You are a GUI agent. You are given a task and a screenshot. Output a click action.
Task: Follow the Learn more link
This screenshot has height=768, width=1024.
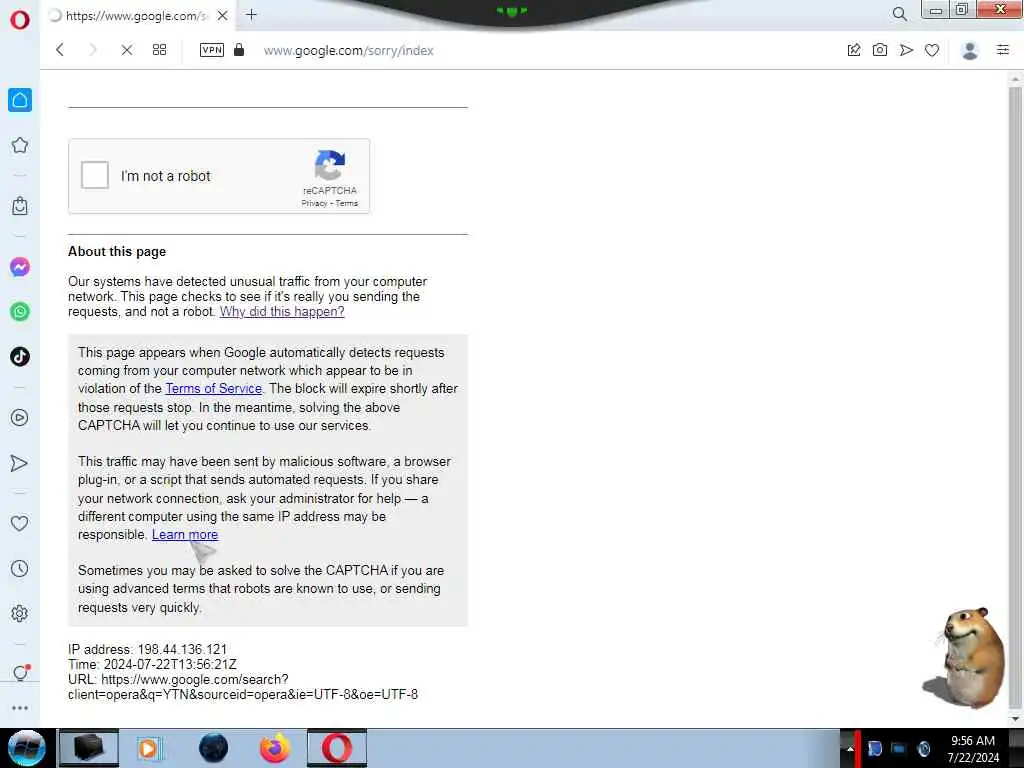(x=185, y=534)
